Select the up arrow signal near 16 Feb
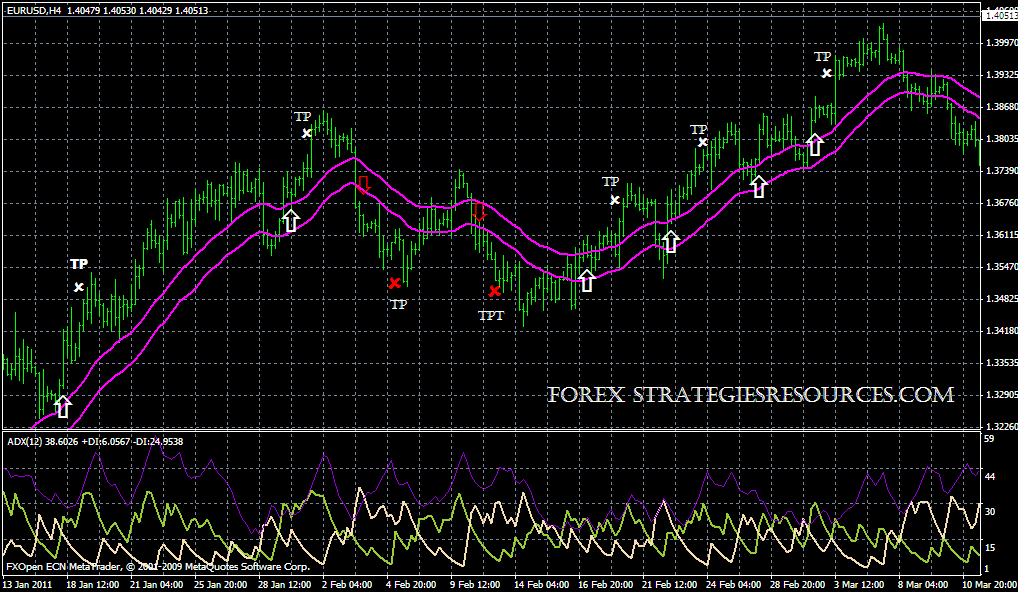The height and width of the screenshot is (592, 1018). pyautogui.click(x=585, y=281)
